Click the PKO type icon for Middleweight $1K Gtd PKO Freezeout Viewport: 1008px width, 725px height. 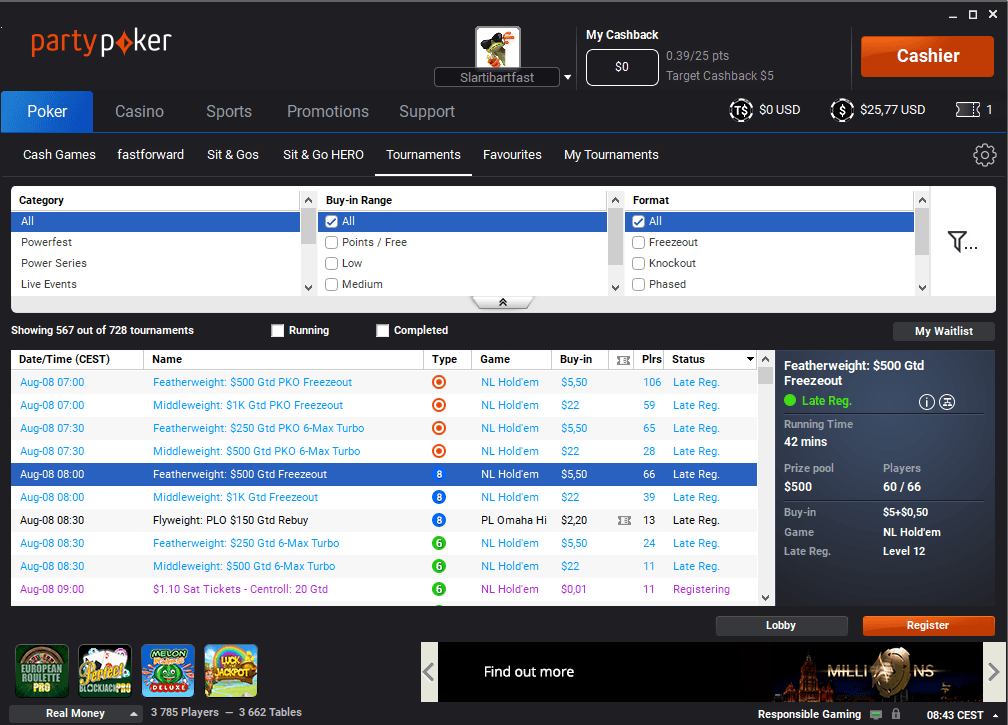coord(439,406)
